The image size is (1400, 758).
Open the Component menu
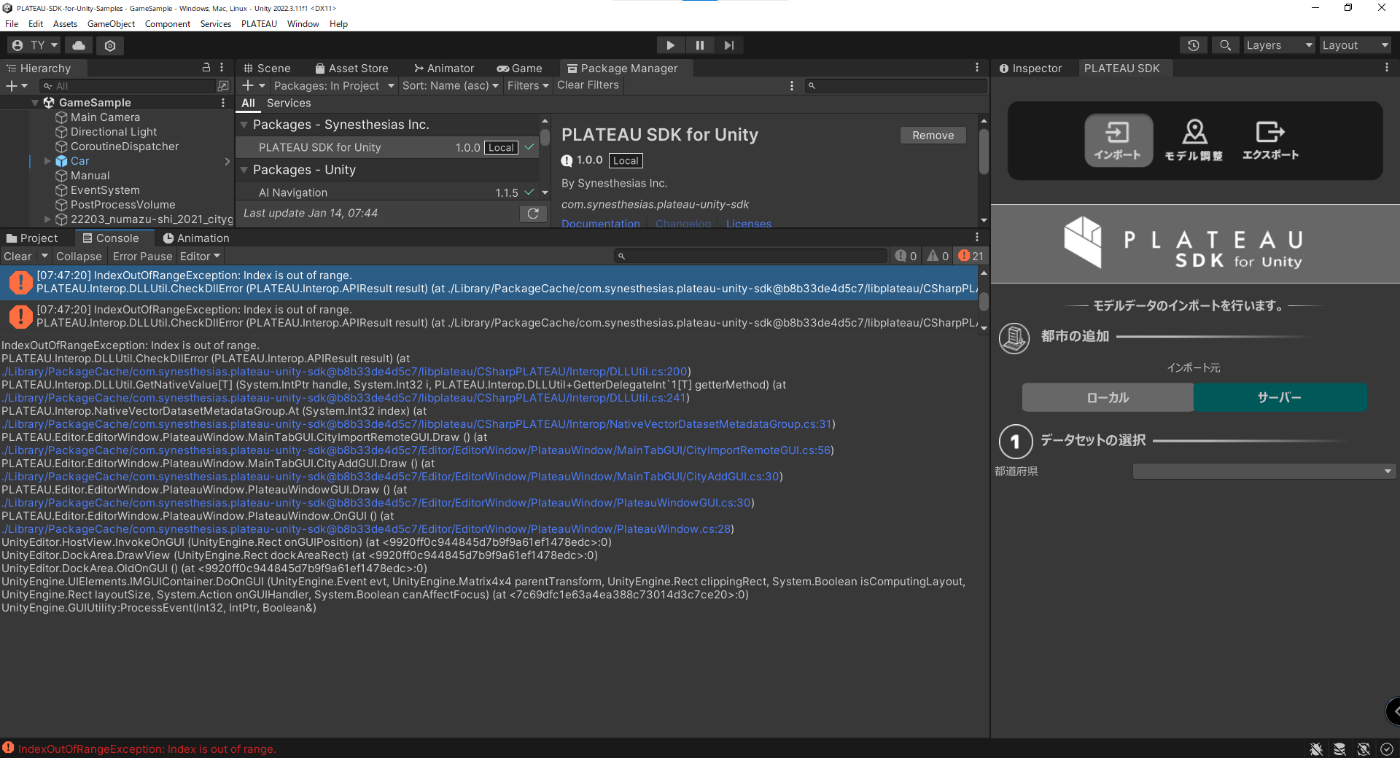[168, 23]
